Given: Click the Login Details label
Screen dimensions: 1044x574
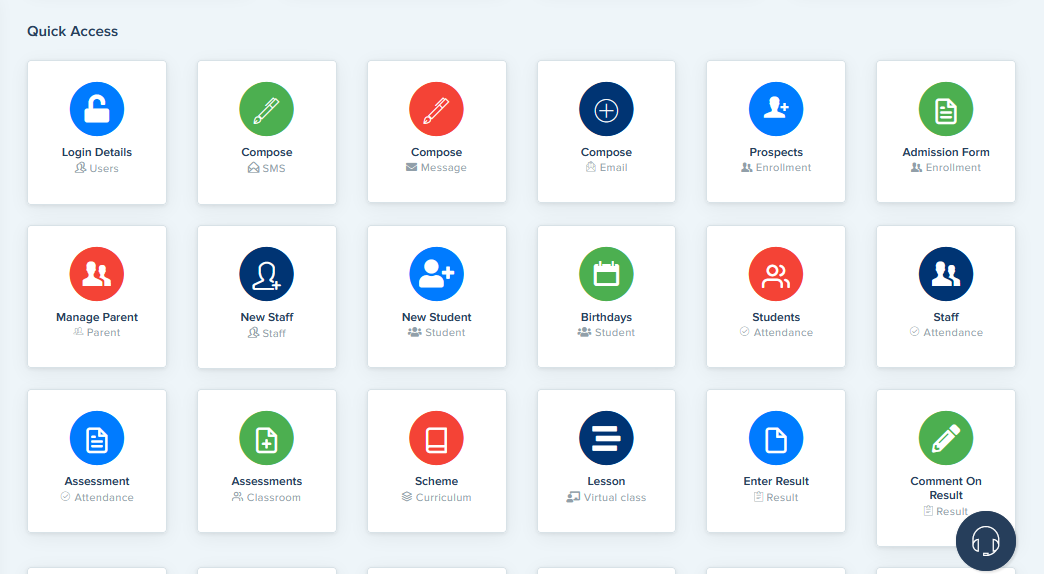Looking at the screenshot, I should pos(97,152).
